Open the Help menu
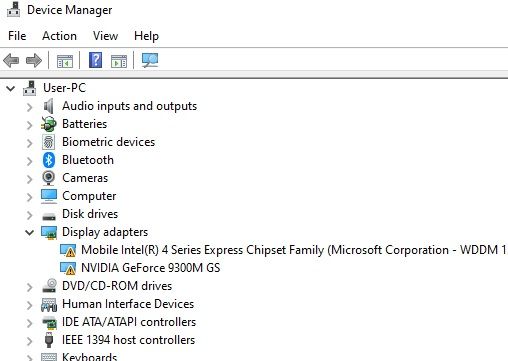Screen dimensions: 508x361 click(146, 36)
